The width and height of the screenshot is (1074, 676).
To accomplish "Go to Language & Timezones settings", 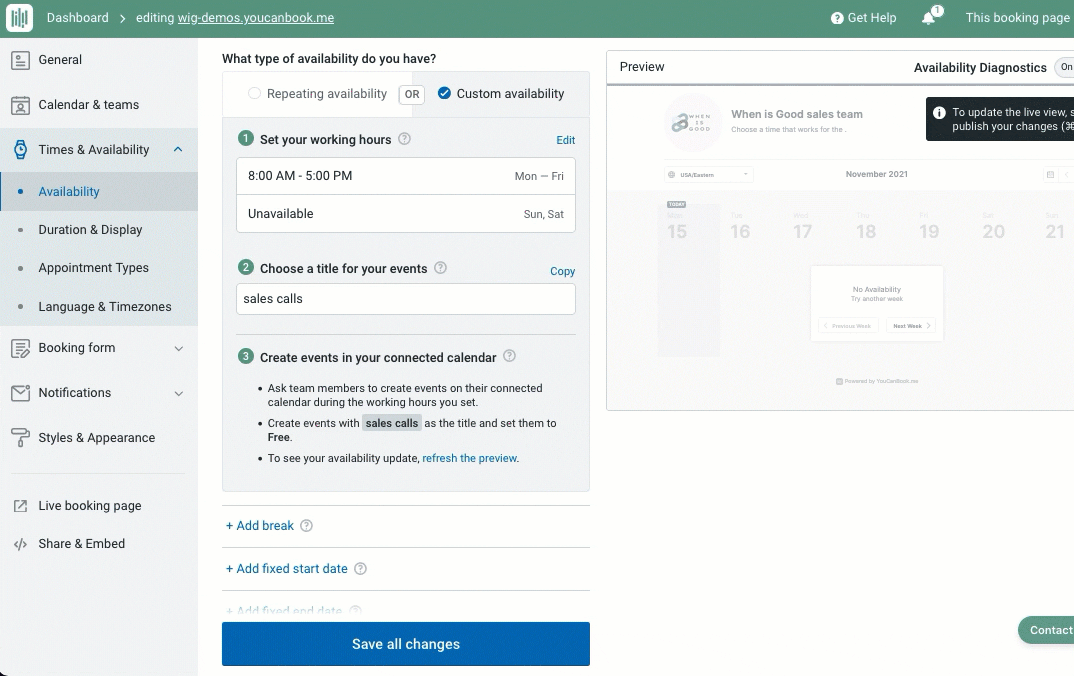I will click(x=105, y=306).
